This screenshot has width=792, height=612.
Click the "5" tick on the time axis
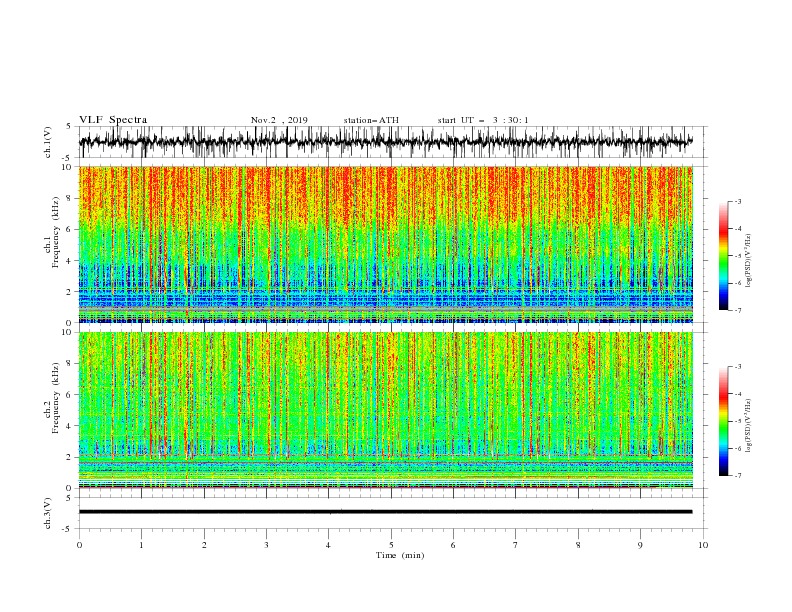(391, 545)
